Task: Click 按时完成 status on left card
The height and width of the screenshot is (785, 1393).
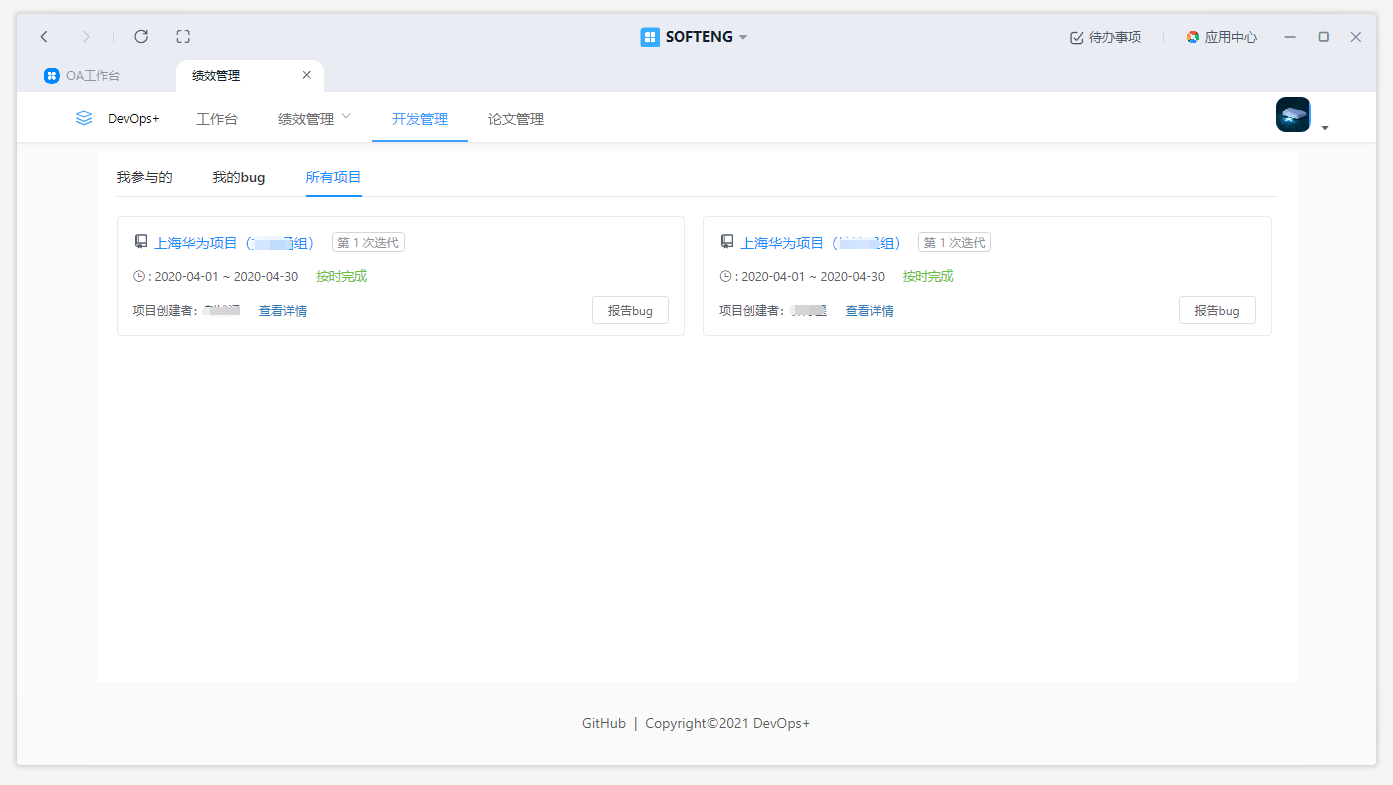Action: 342,276
